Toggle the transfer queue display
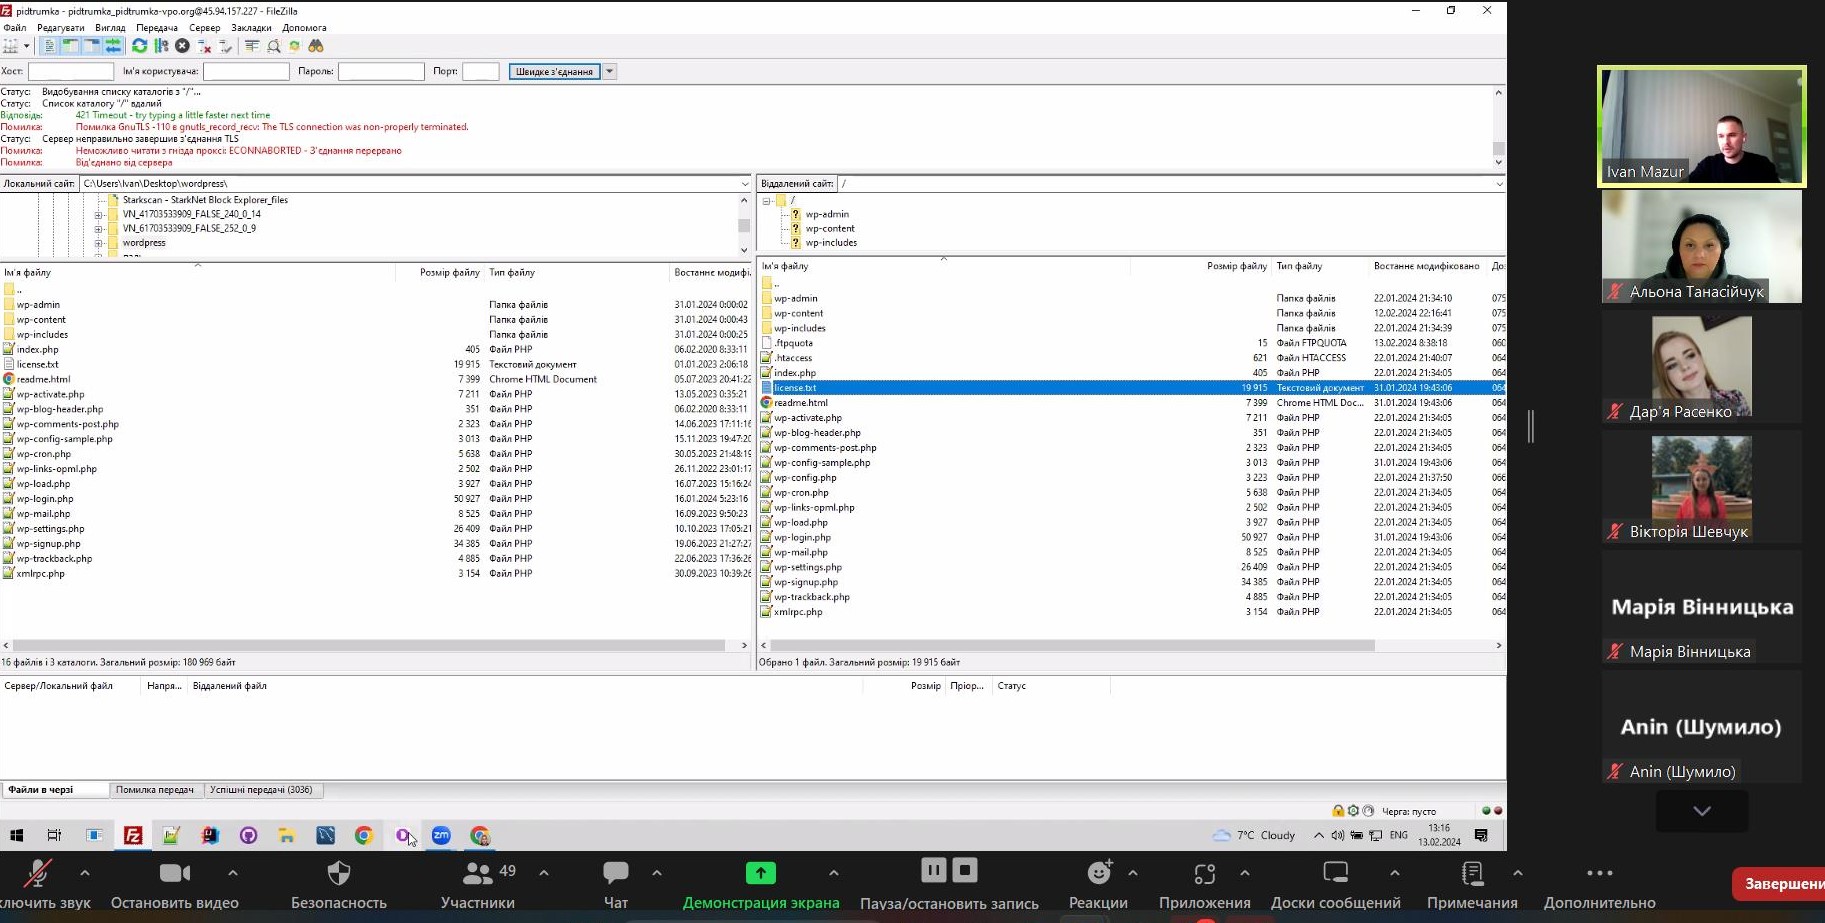The image size is (1825, 923). click(x=113, y=46)
